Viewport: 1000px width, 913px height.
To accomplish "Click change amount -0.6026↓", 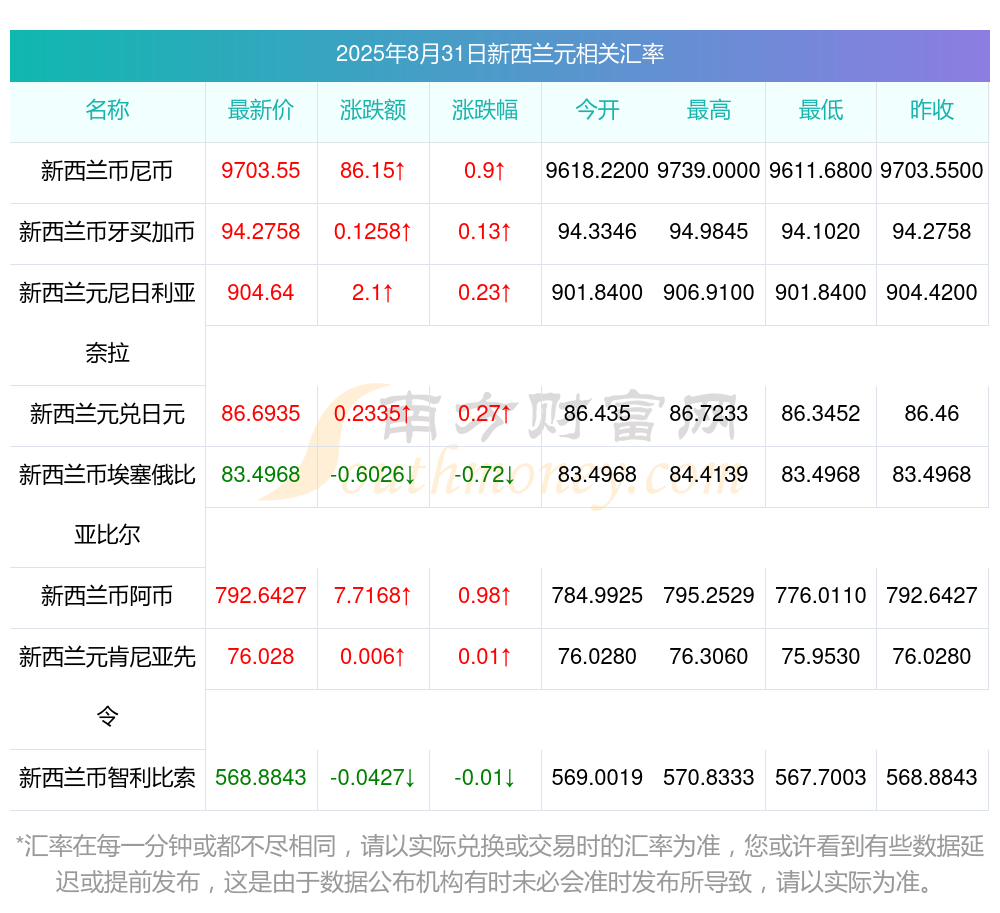I will click(x=372, y=474).
